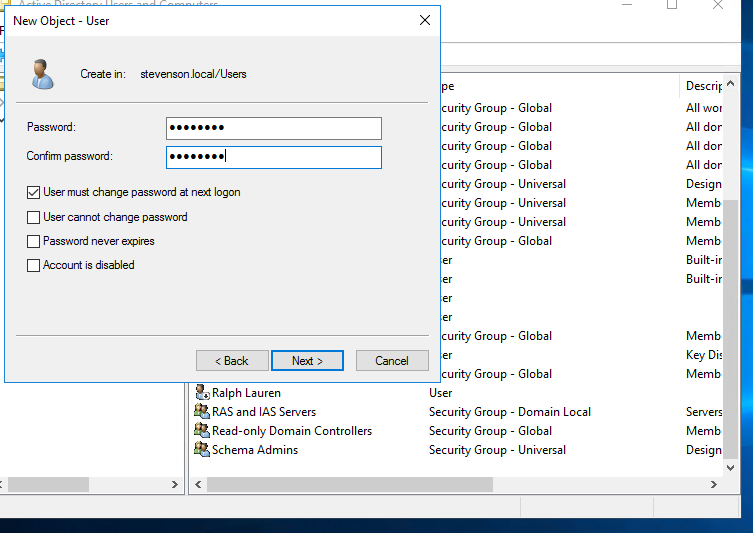Click the Password input field
This screenshot has height=533, width=753.
click(274, 128)
